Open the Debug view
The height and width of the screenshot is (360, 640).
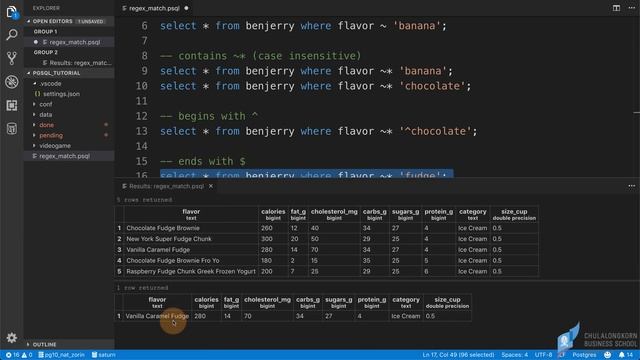point(12,82)
